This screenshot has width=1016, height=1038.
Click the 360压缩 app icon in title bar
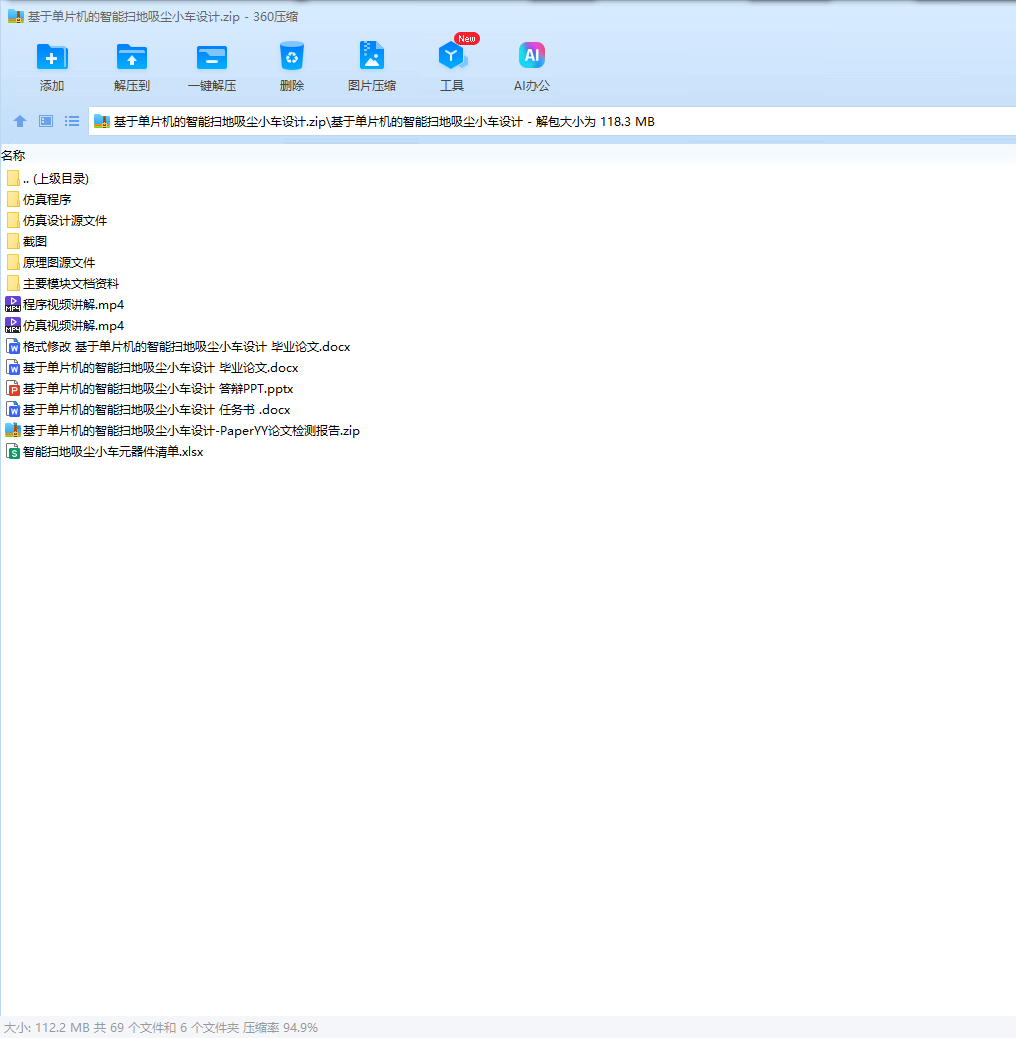[15, 17]
